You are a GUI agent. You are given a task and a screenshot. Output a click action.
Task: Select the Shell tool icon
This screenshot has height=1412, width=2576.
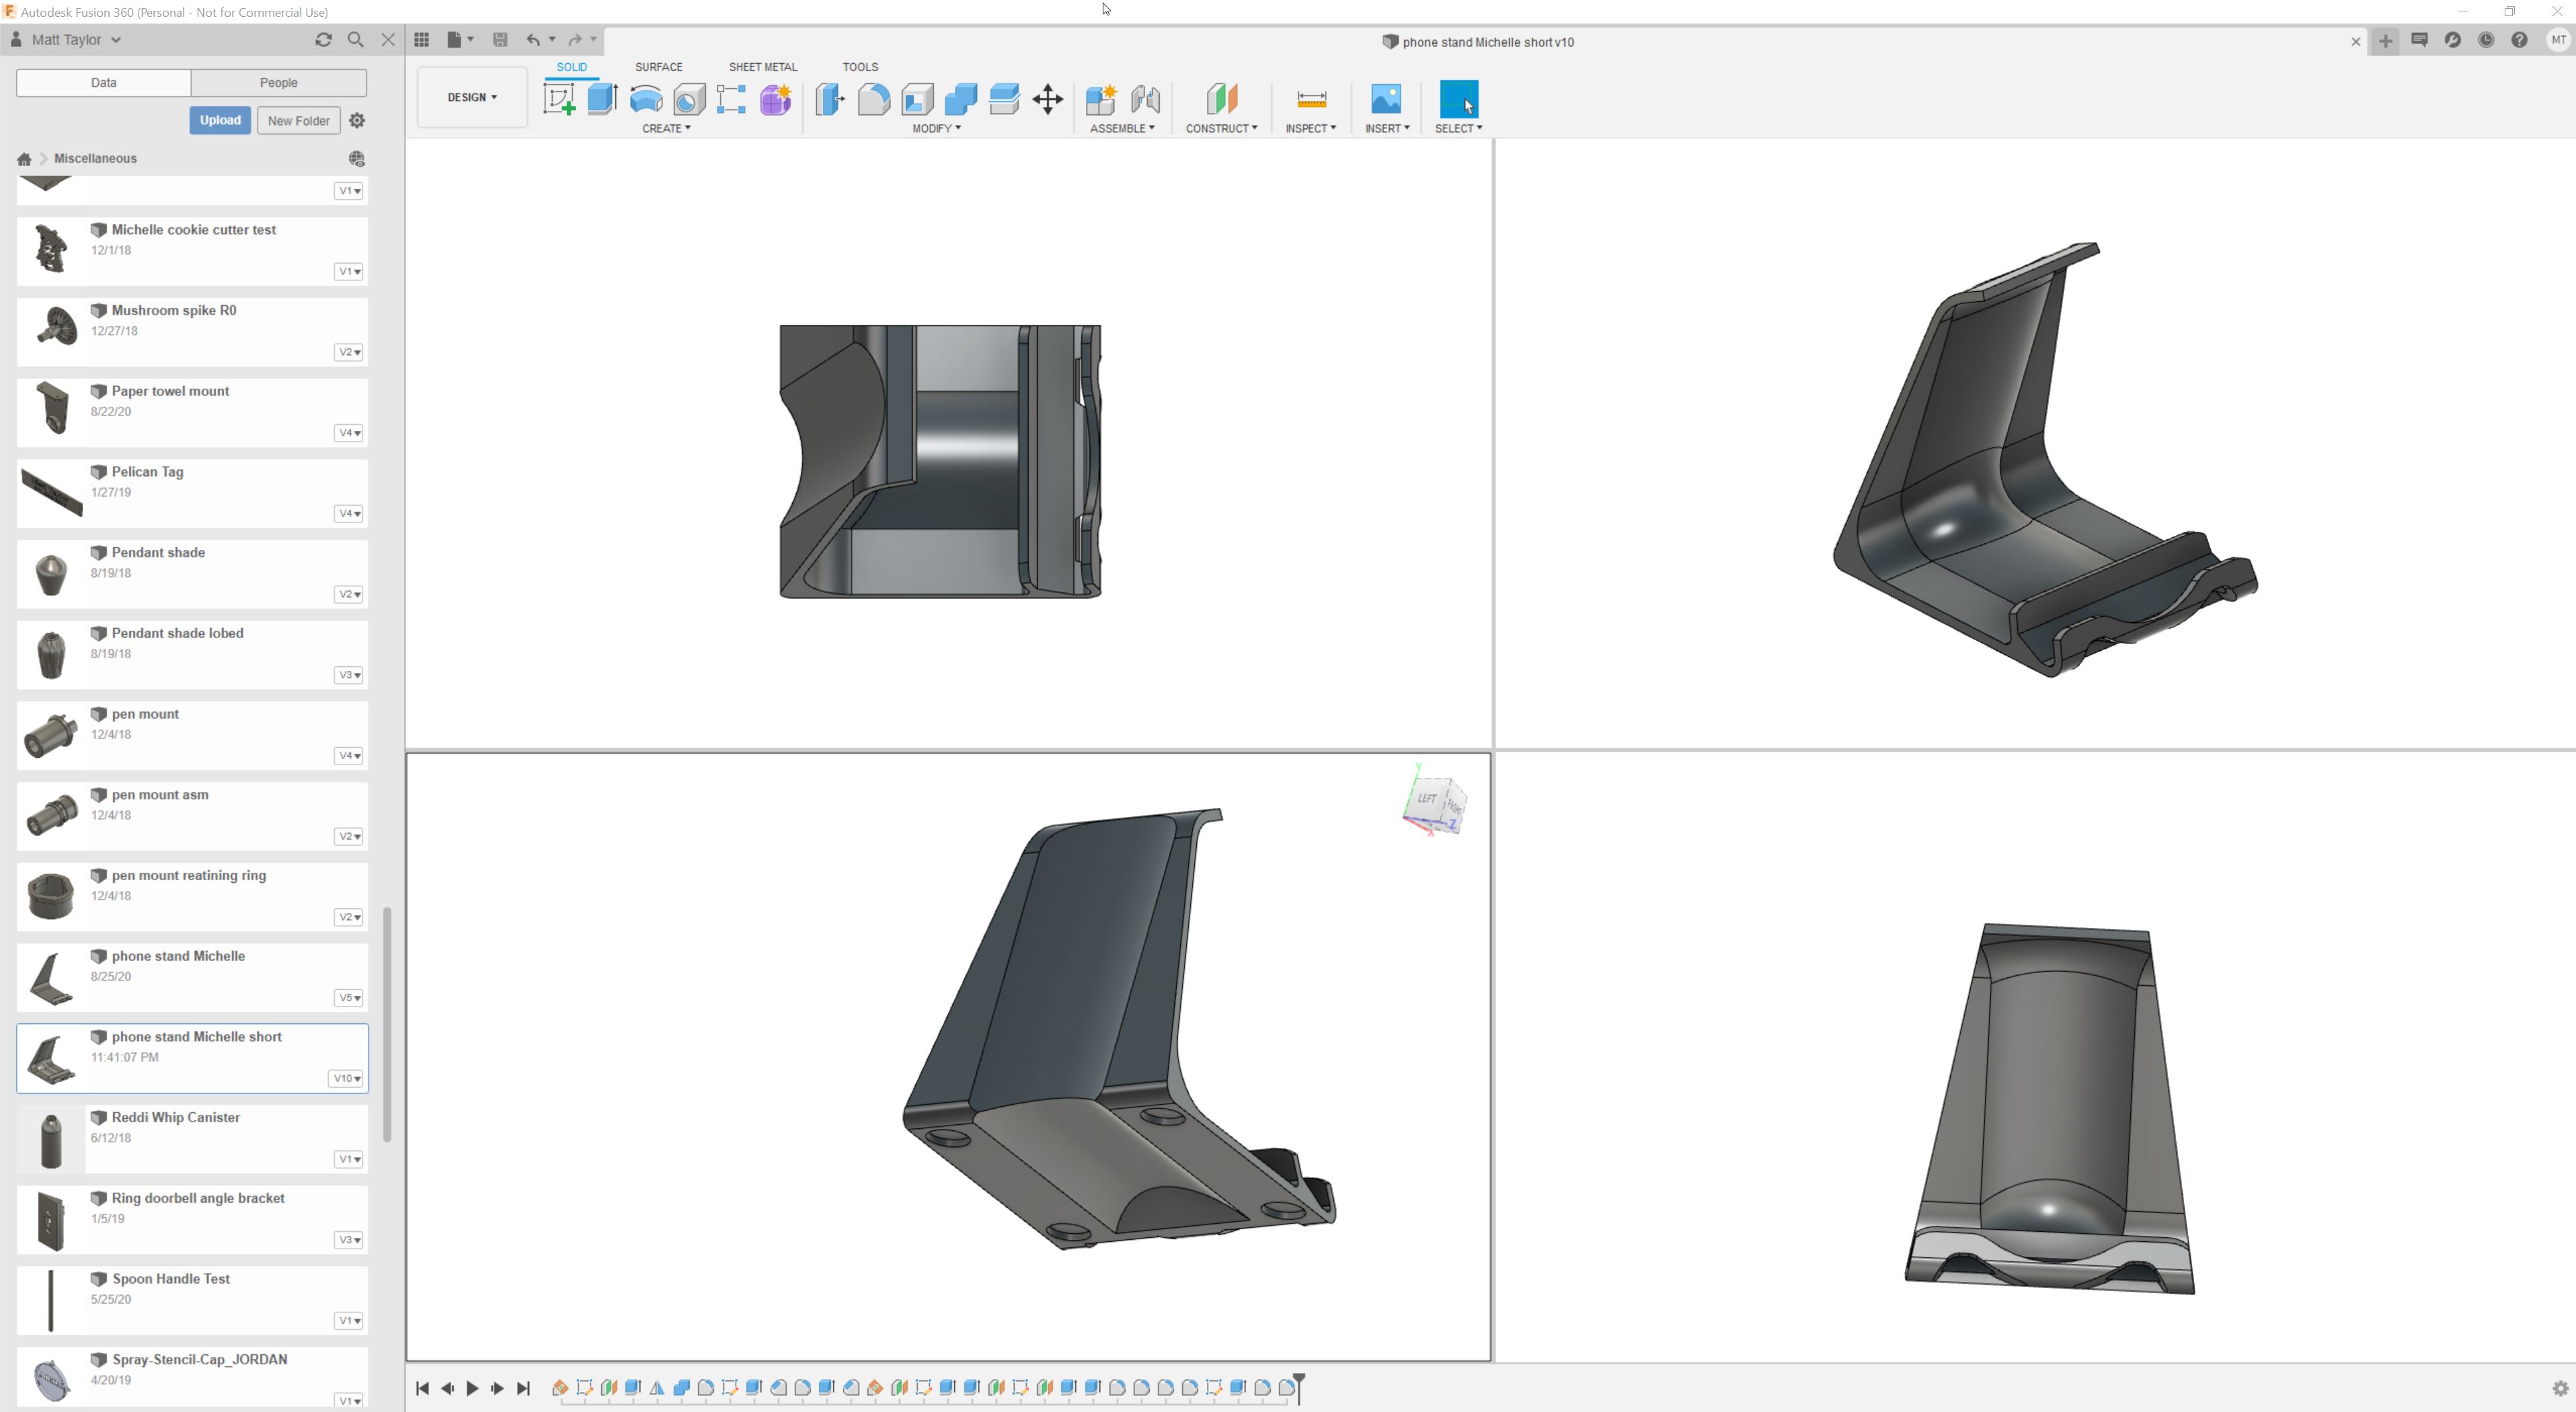[917, 99]
